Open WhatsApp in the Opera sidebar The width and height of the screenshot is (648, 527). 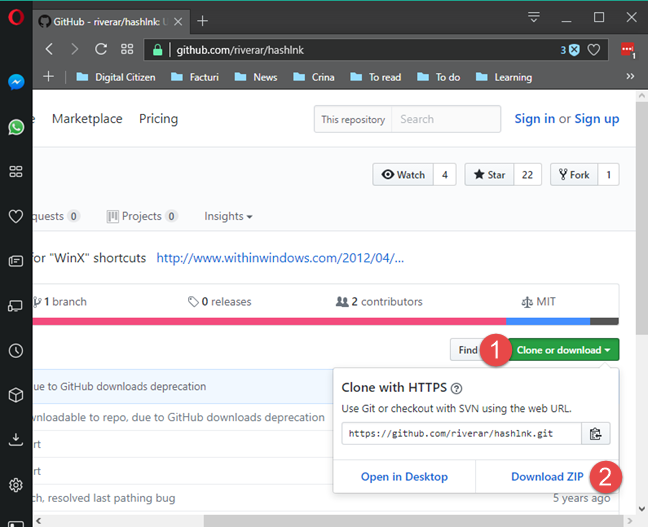coord(16,127)
